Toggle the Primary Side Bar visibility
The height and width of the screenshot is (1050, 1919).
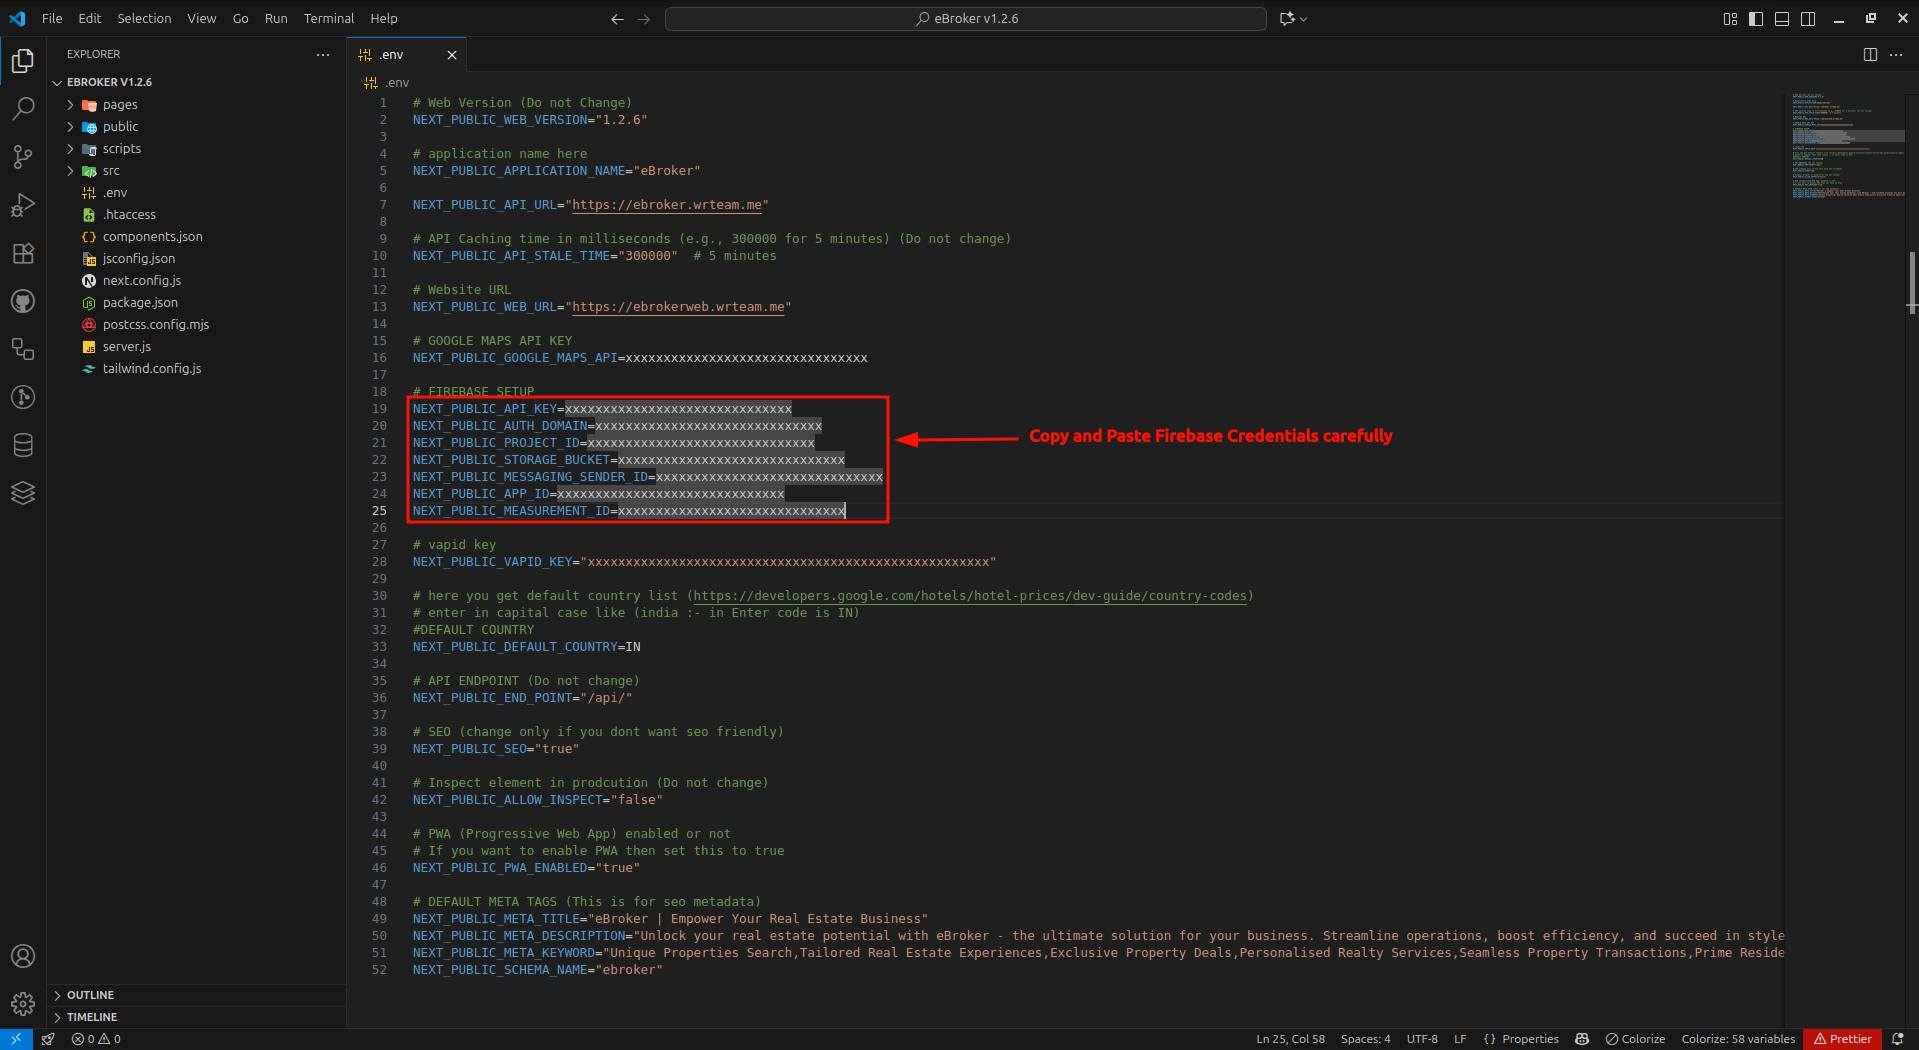[x=1755, y=18]
